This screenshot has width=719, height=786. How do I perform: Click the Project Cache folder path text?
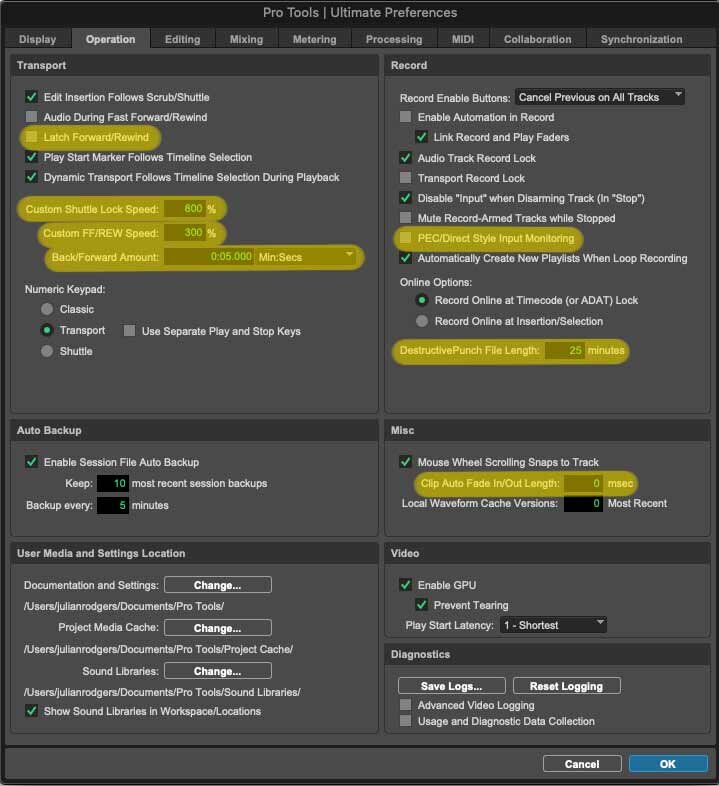pyautogui.click(x=158, y=649)
